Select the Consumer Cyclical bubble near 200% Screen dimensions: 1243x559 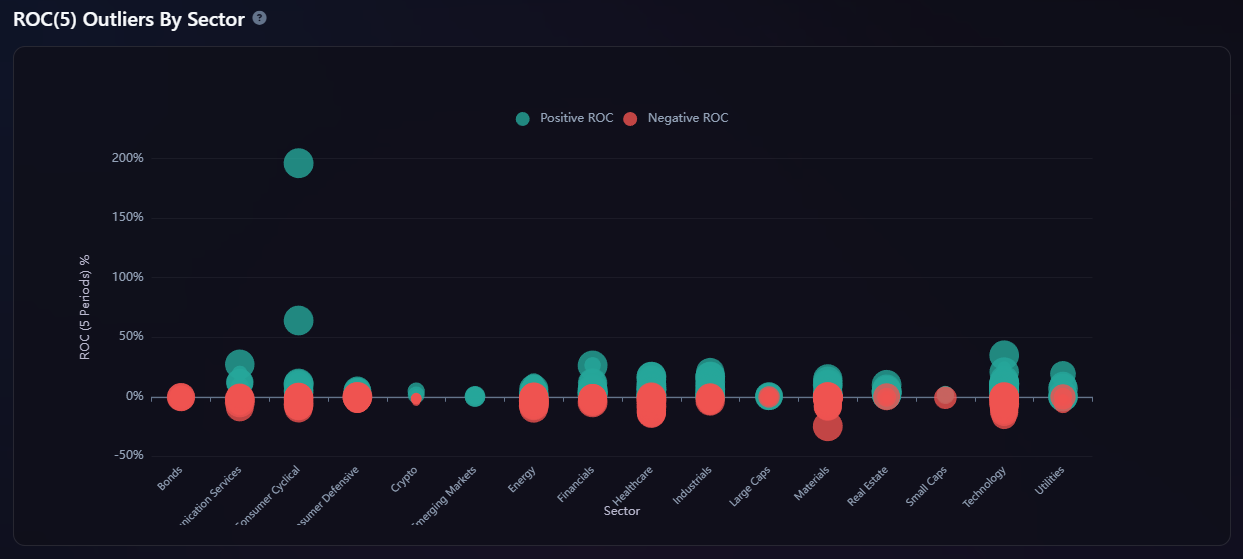coord(298,163)
